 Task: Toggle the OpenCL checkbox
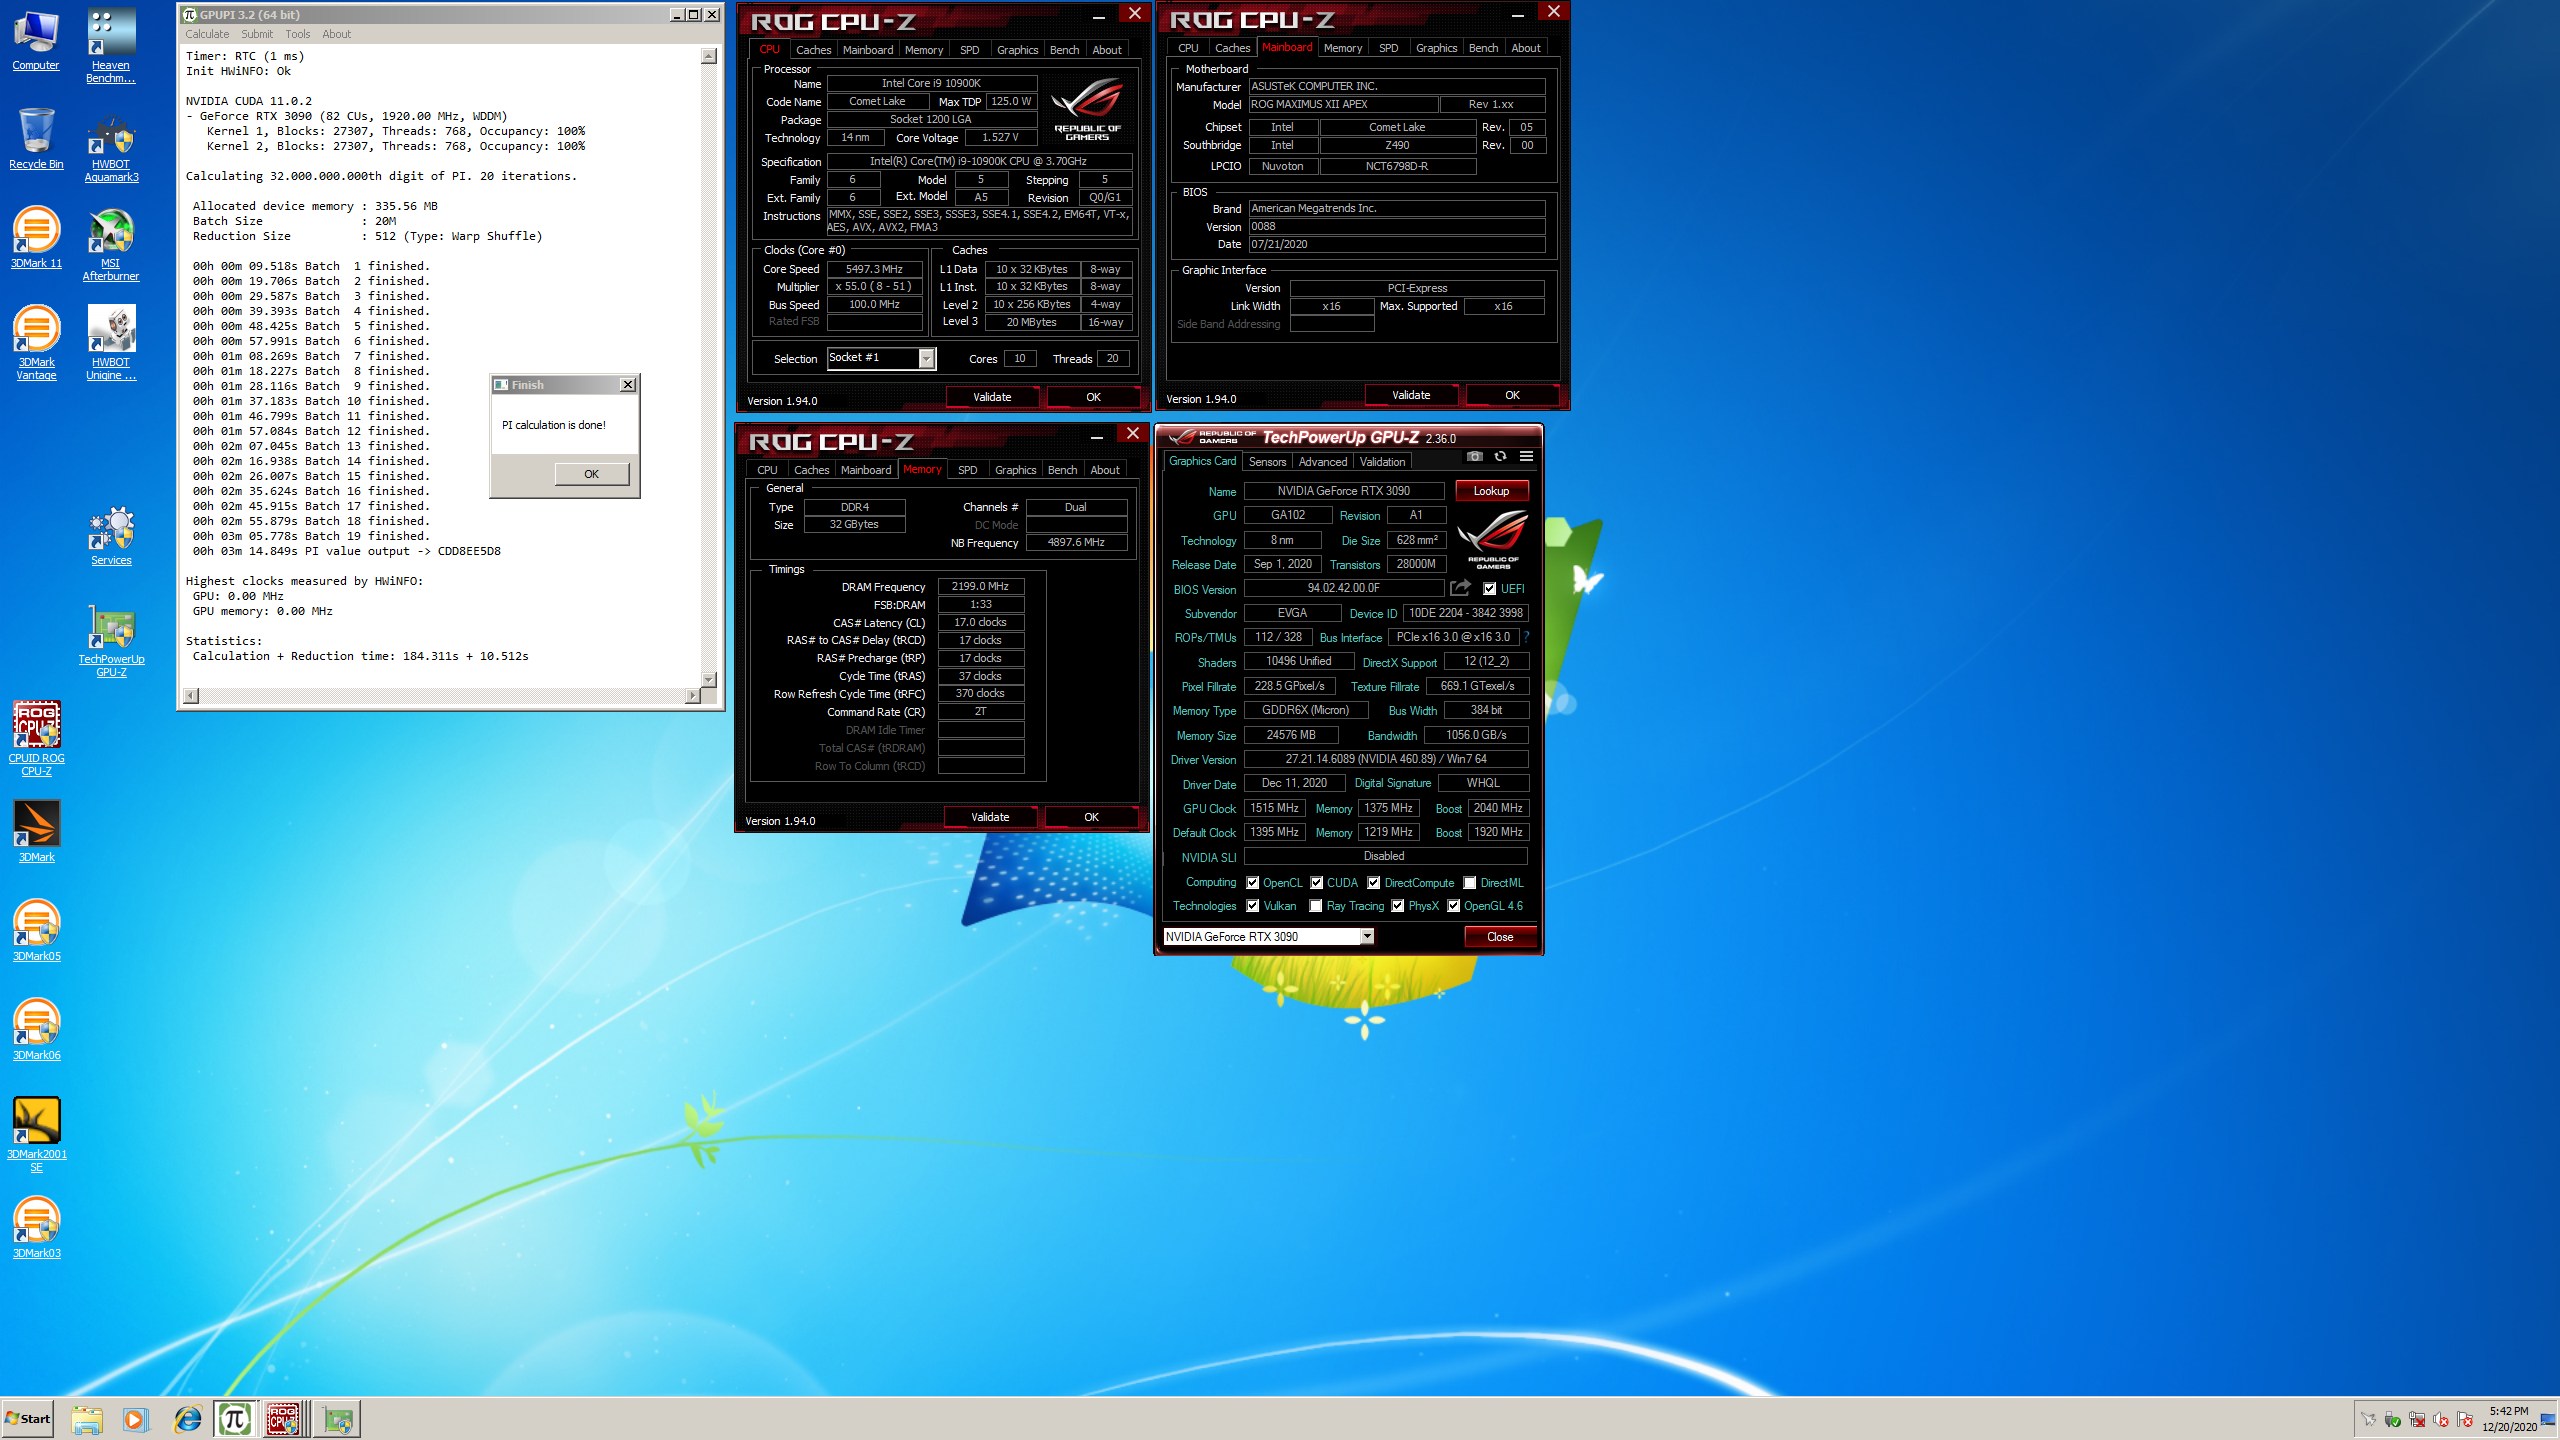tap(1252, 883)
